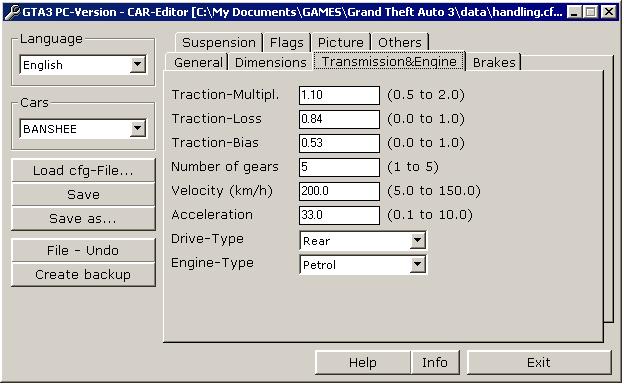The image size is (624, 385).
Task: Close the CAR-Editor window
Action: (x=608, y=12)
